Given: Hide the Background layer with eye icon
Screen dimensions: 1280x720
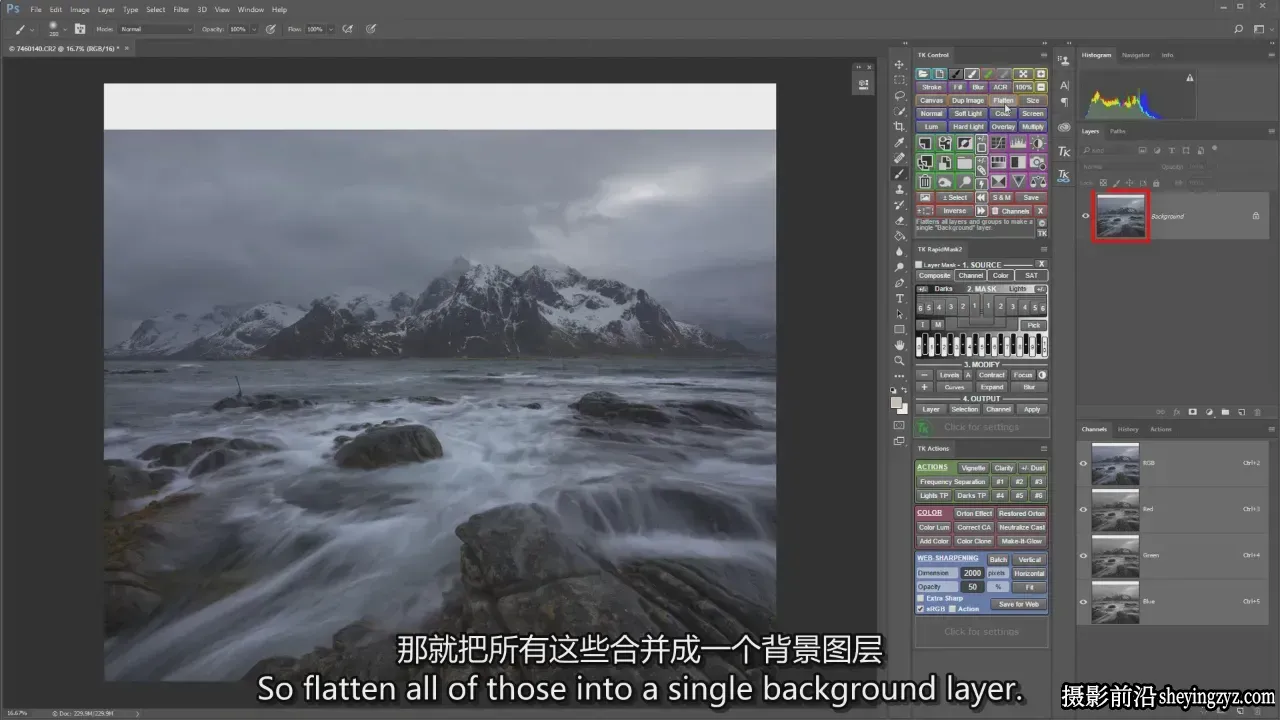Looking at the screenshot, I should point(1086,216).
